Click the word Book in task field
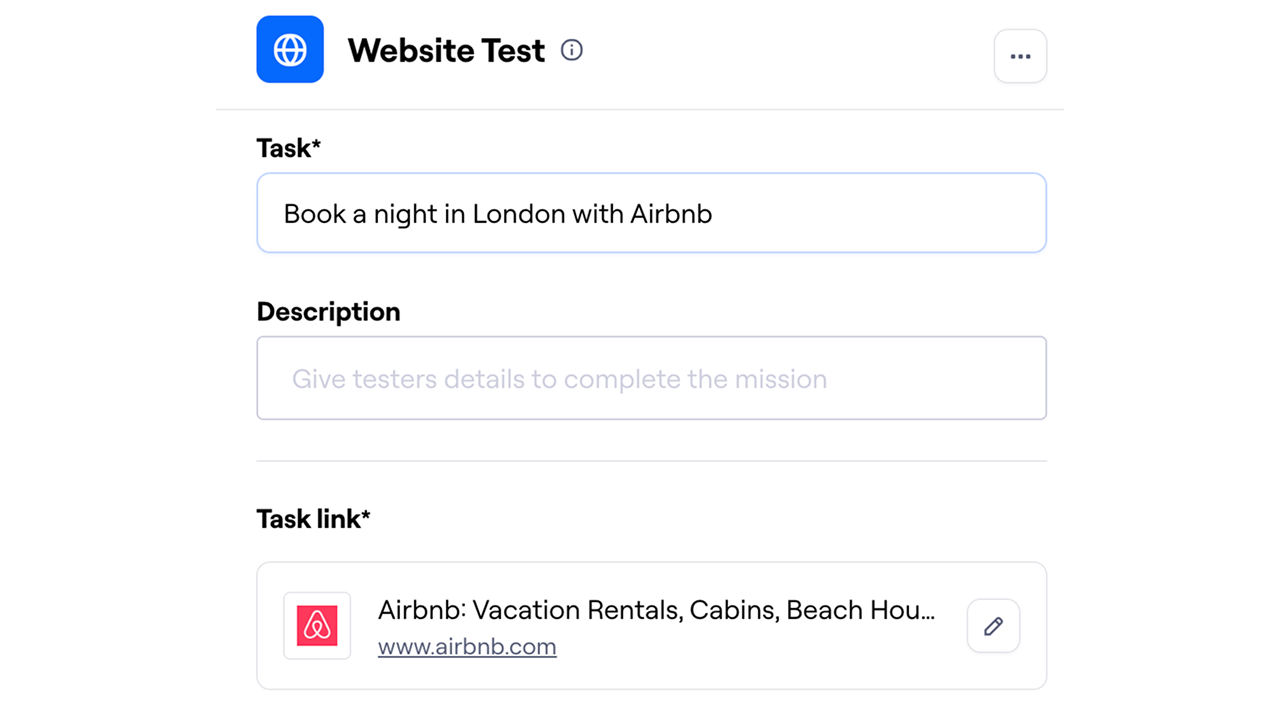This screenshot has width=1280, height=720. point(314,214)
